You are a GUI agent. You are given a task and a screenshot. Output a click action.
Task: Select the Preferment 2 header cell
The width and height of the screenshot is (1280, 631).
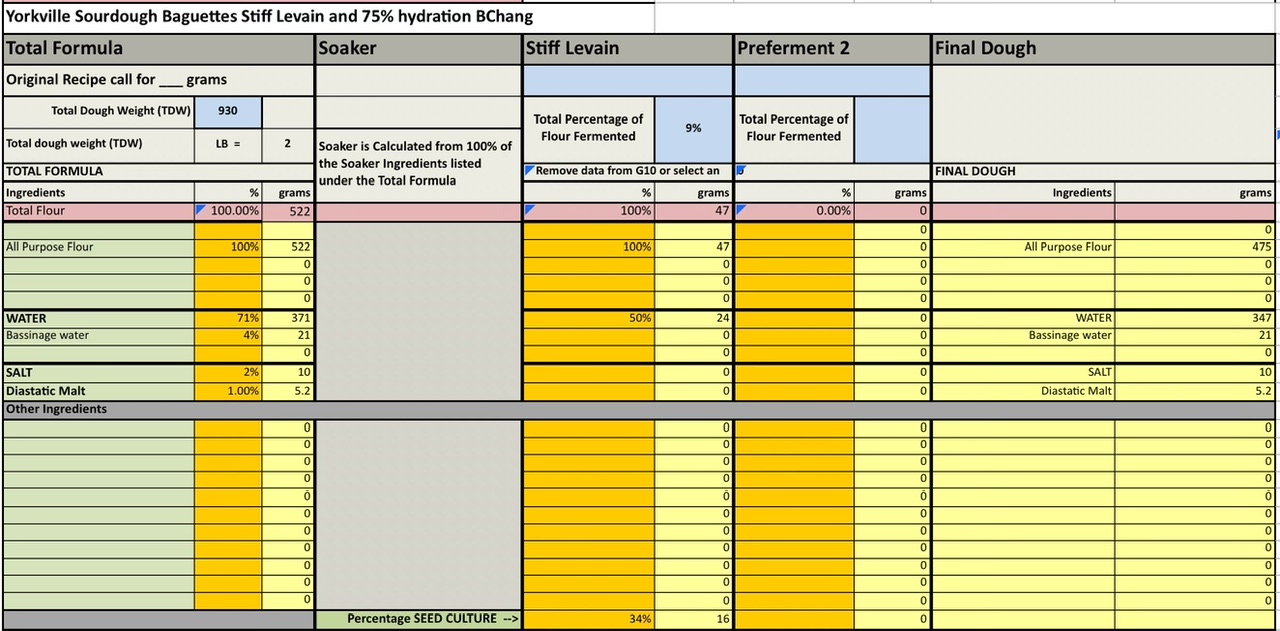coord(832,48)
